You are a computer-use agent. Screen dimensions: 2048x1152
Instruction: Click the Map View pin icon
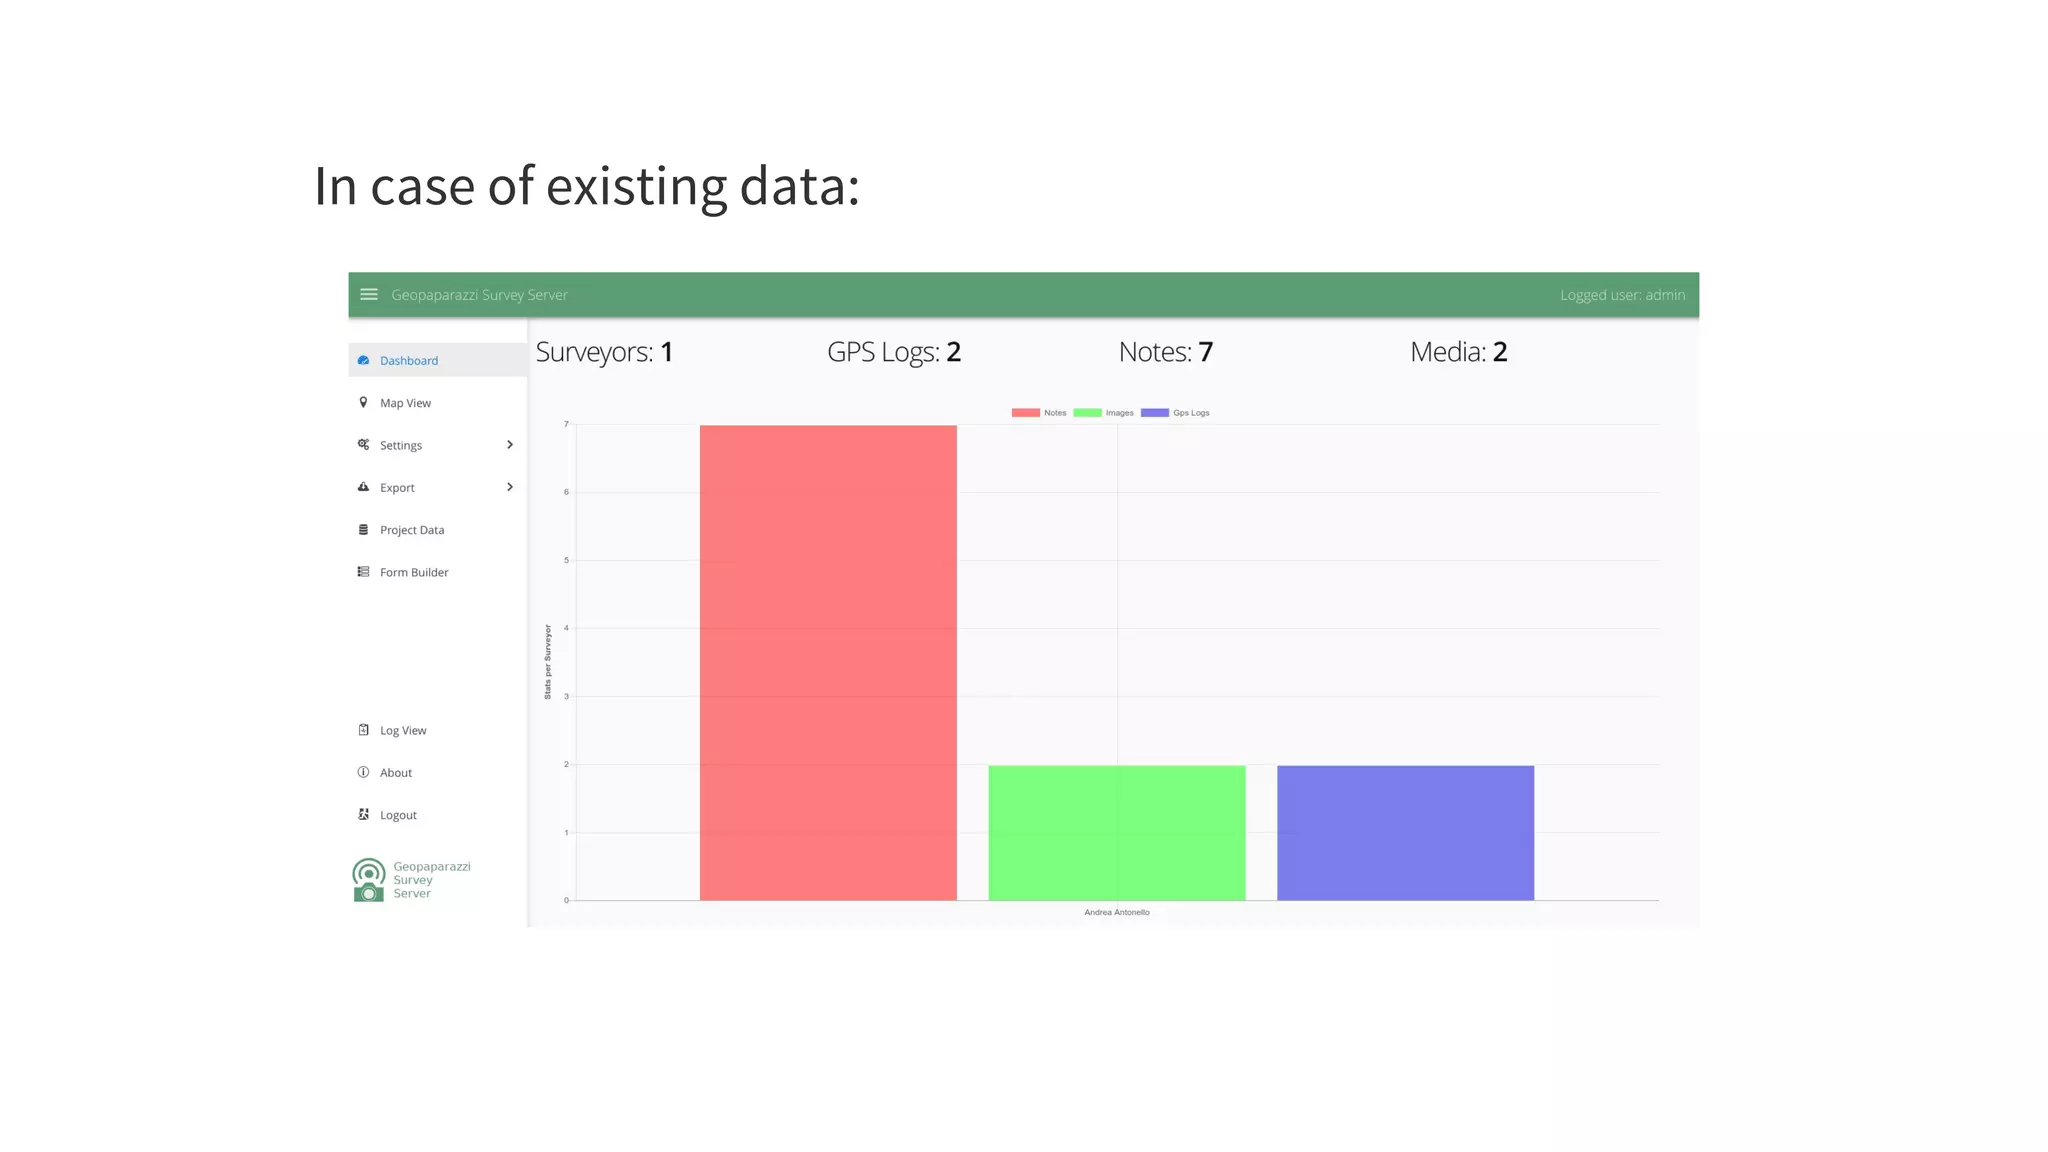pyautogui.click(x=363, y=403)
